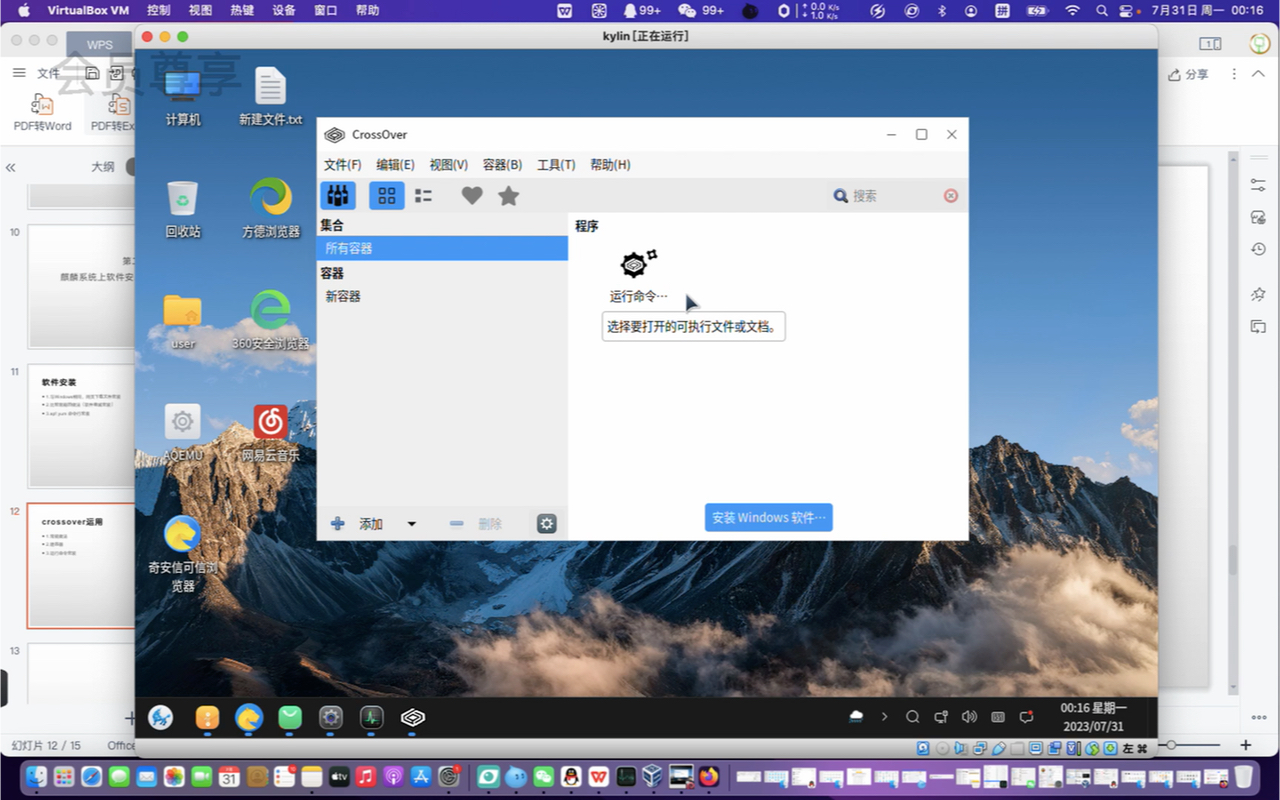Show favorites with the heart icon
Viewport: 1280px width, 800px height.
(x=472, y=196)
